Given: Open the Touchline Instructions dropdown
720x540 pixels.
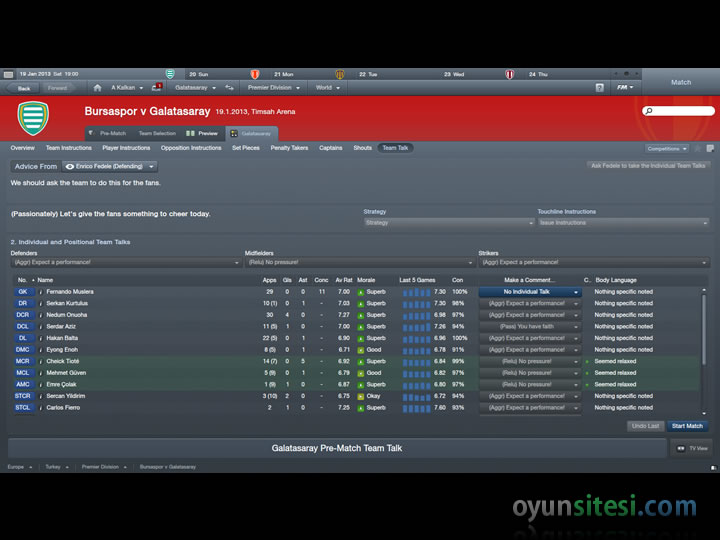Looking at the screenshot, I should [623, 223].
